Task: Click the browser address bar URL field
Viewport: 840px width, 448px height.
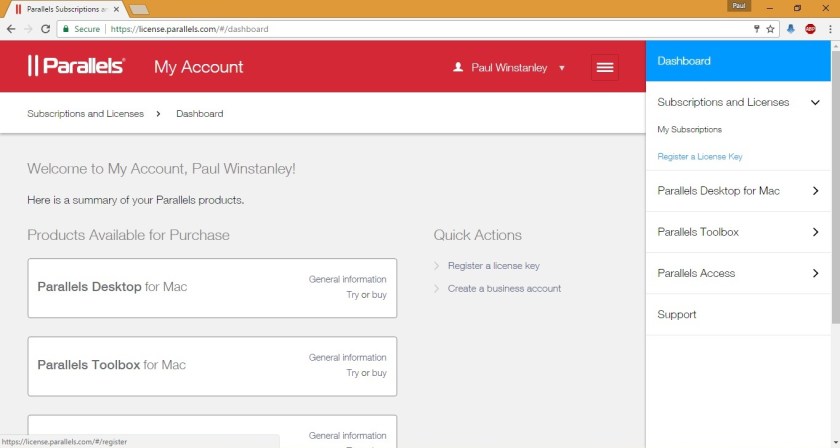Action: tap(400, 29)
